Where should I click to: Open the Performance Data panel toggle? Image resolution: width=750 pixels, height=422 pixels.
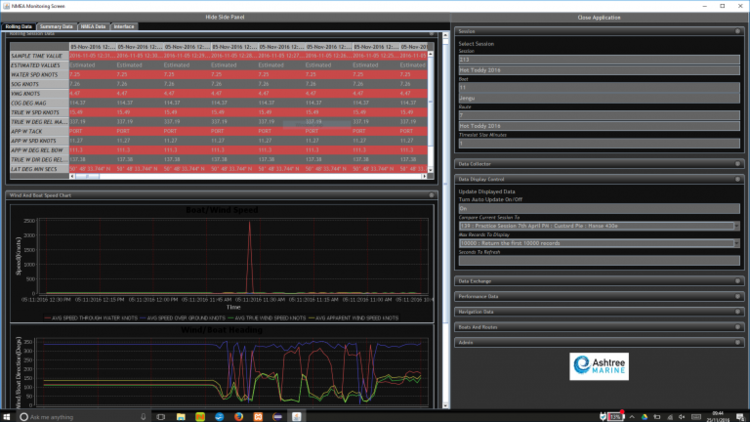click(738, 296)
